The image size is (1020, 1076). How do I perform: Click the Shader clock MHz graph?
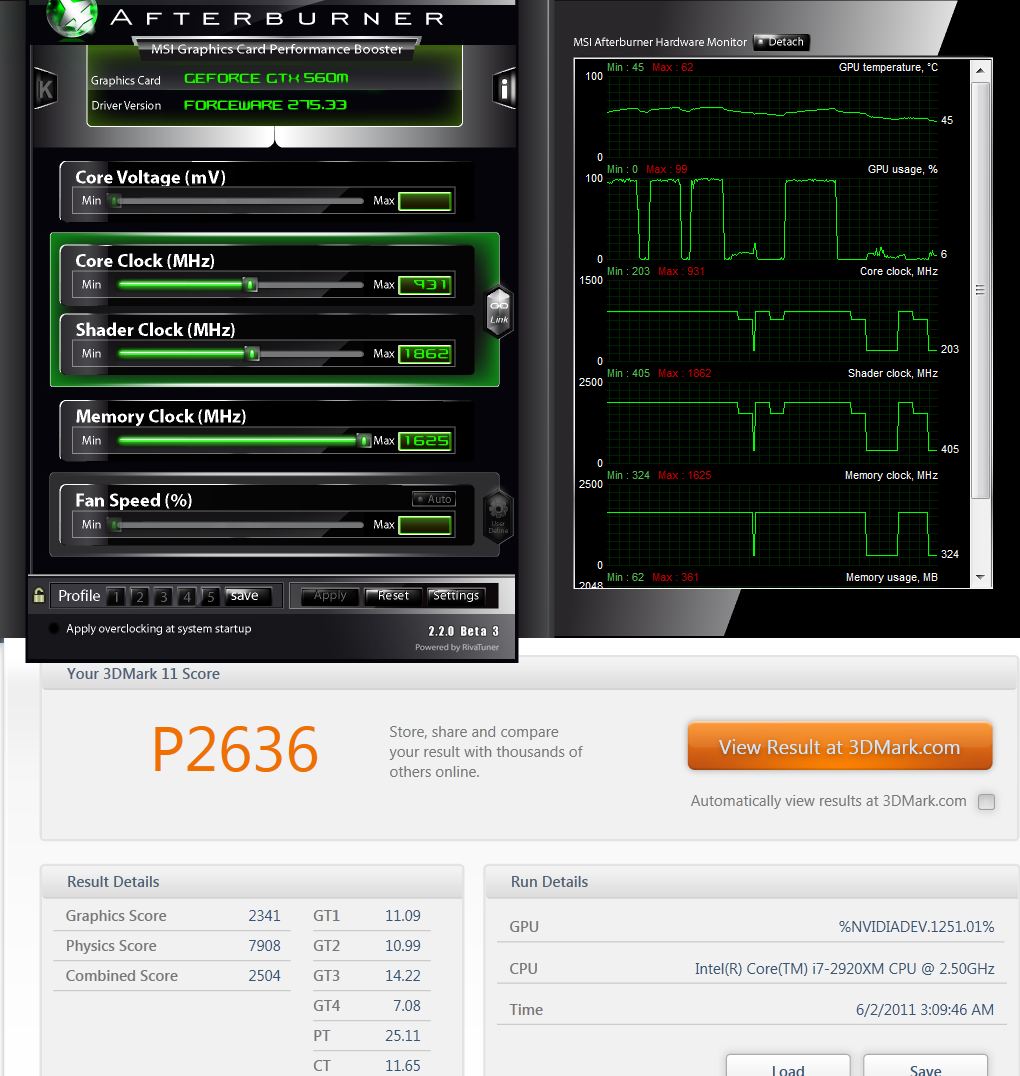(x=772, y=423)
